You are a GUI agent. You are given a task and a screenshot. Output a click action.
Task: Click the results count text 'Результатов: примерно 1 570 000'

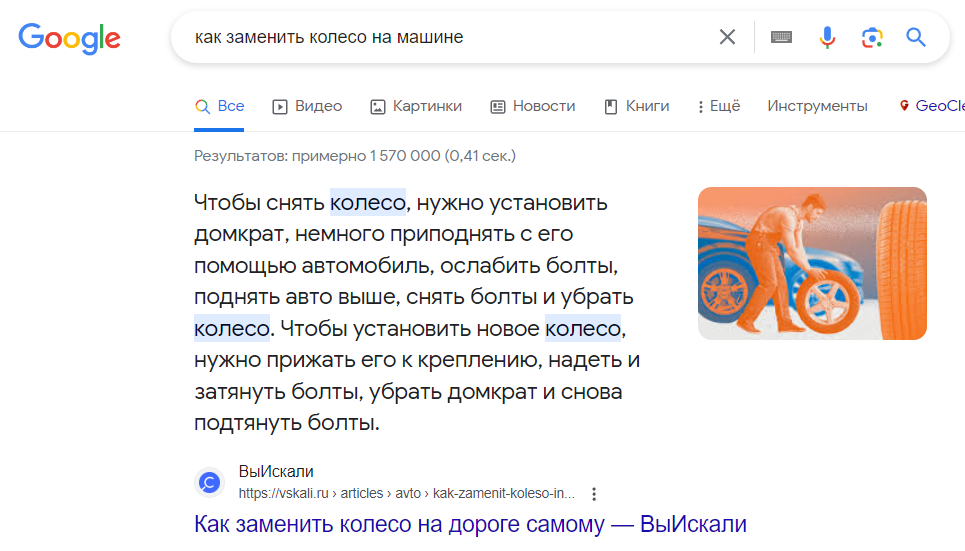(x=354, y=156)
